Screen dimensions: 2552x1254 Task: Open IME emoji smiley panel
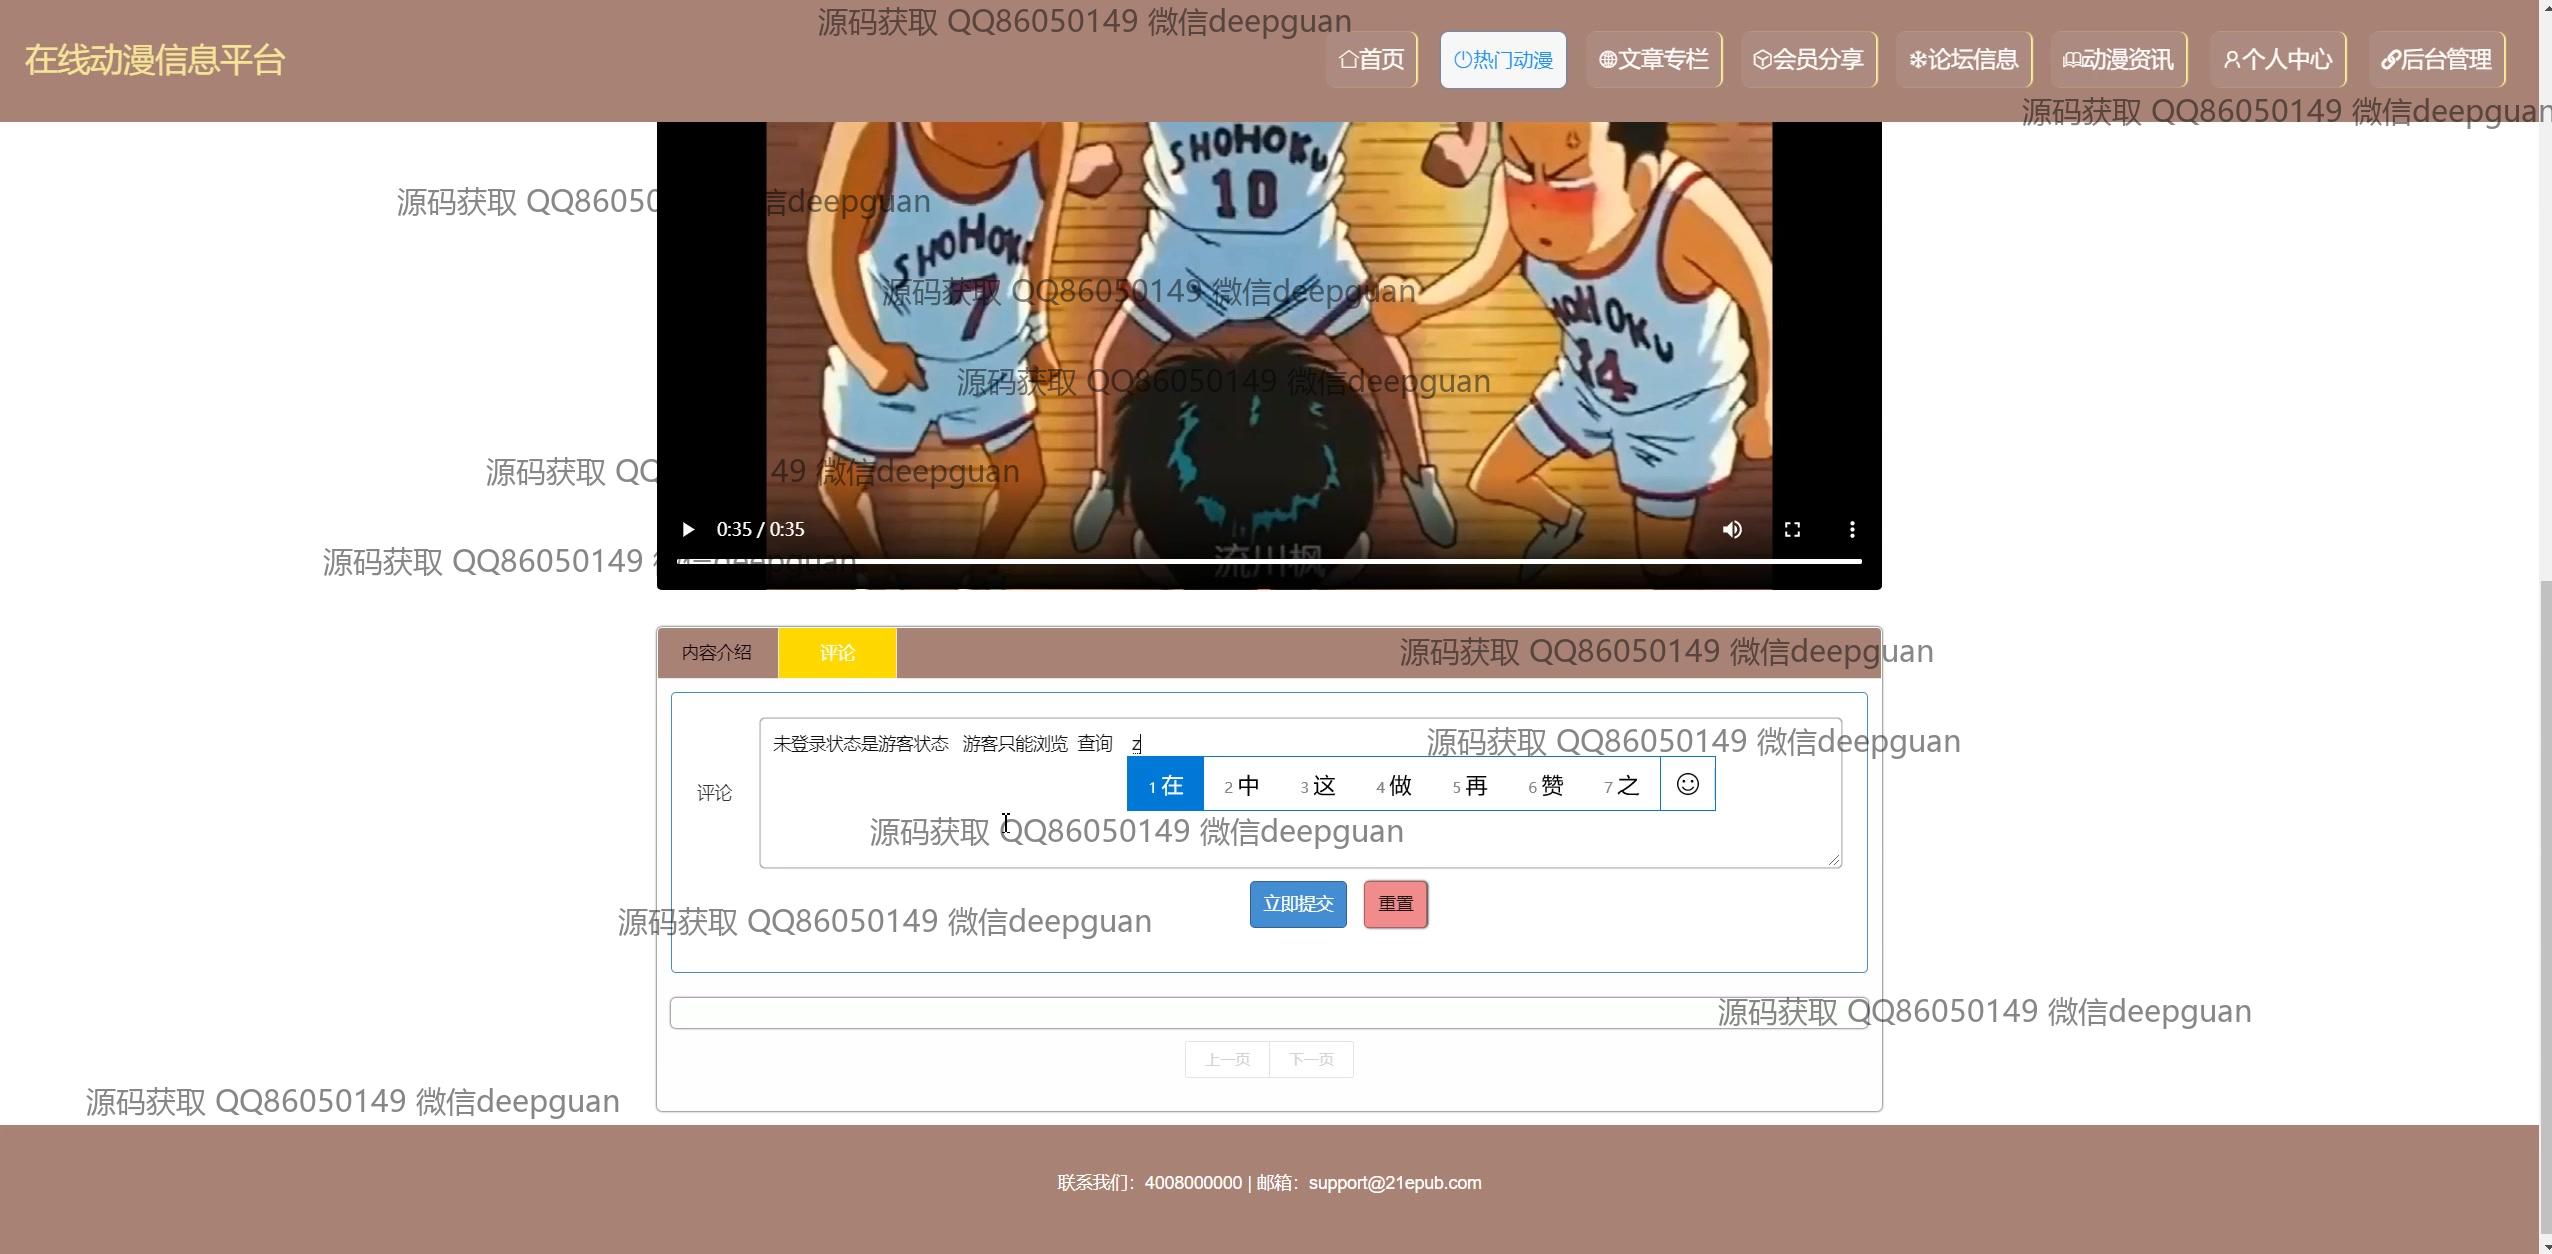1688,784
